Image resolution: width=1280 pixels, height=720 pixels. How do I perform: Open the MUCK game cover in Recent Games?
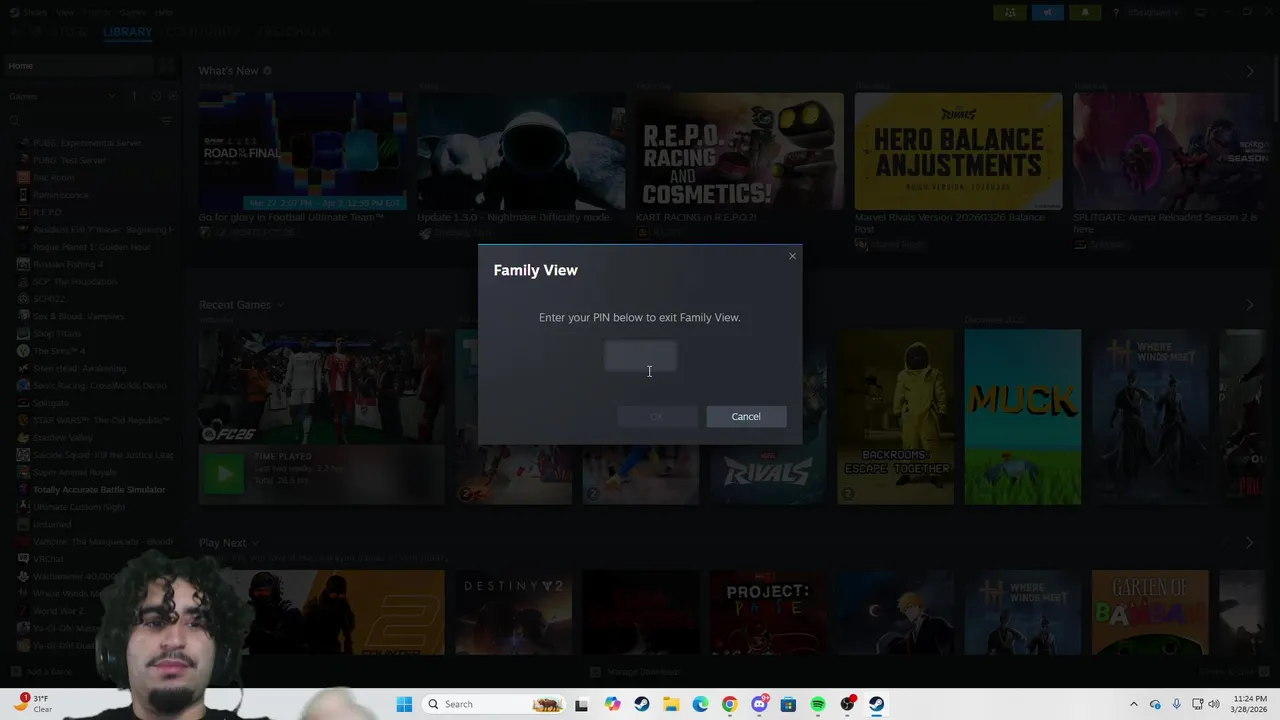pyautogui.click(x=1022, y=417)
